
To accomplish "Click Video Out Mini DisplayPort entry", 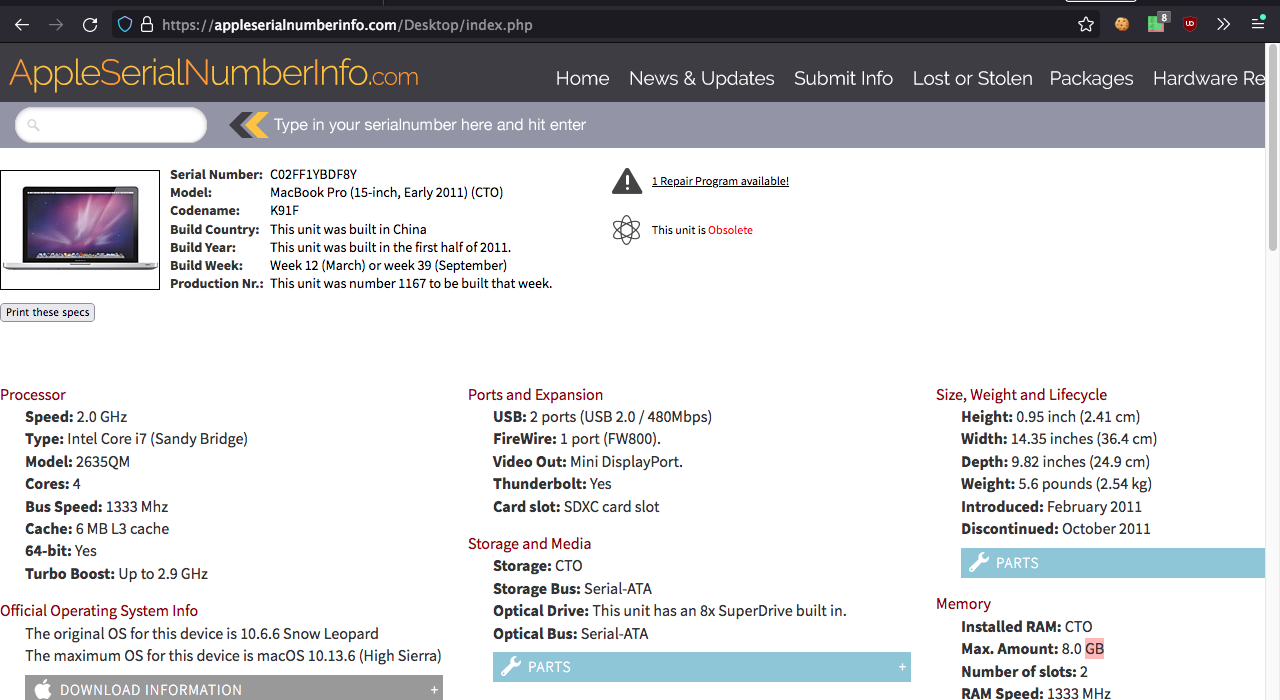I will click(588, 461).
